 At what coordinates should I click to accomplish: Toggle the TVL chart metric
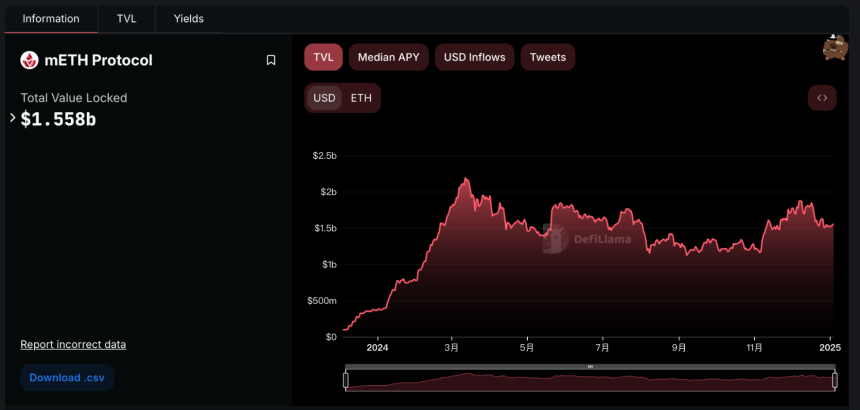pos(324,57)
